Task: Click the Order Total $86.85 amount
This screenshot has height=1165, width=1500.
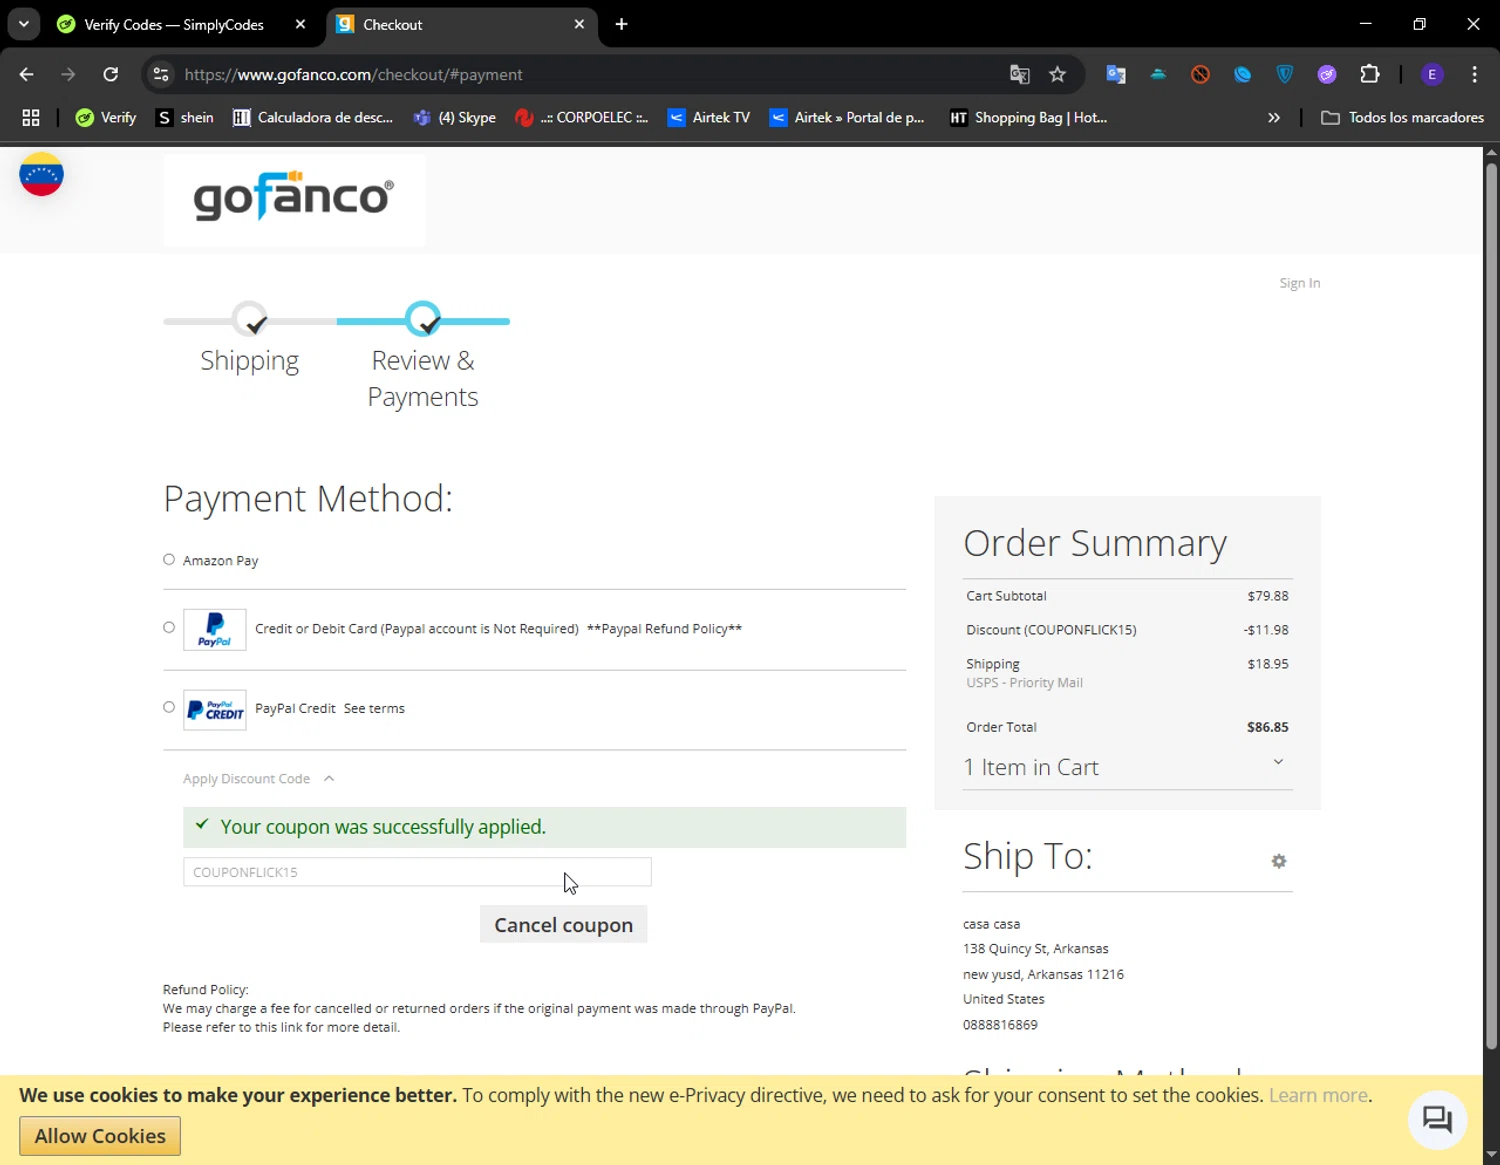Action: coord(1267,727)
